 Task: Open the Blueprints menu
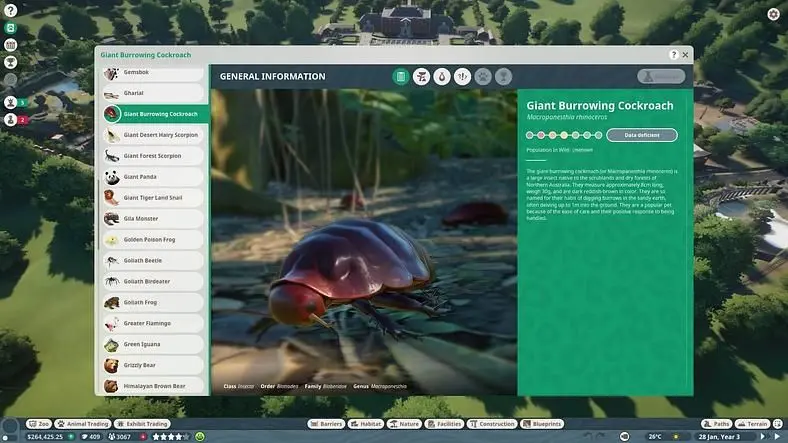[542, 424]
